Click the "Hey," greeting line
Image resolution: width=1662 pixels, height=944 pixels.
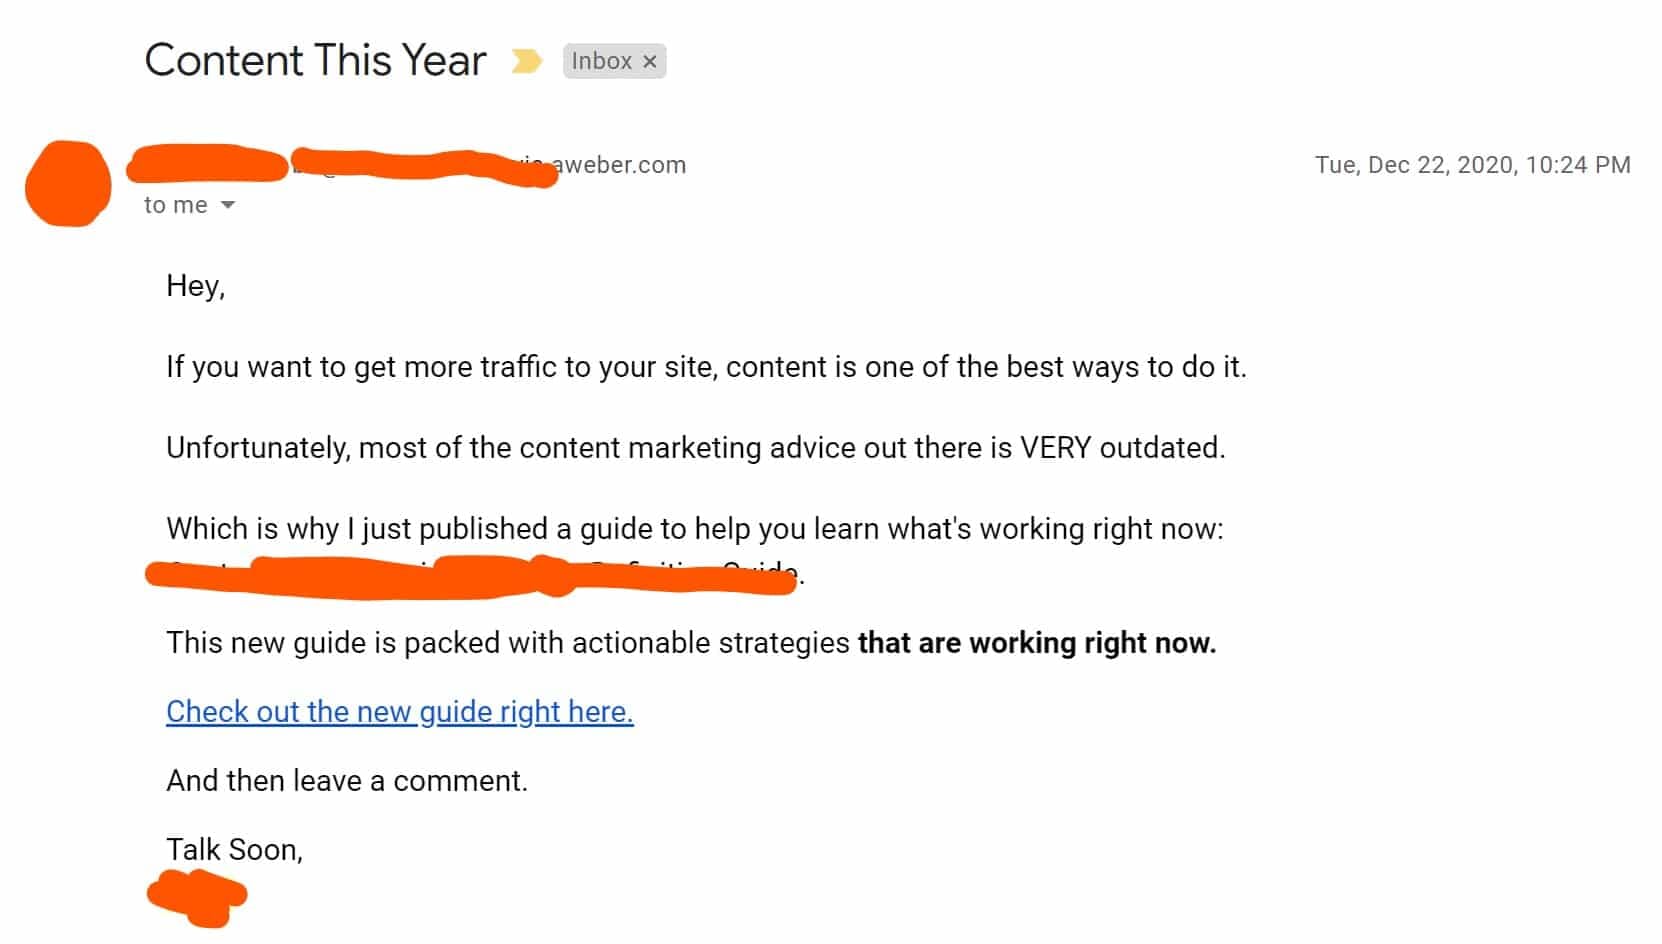pyautogui.click(x=196, y=286)
